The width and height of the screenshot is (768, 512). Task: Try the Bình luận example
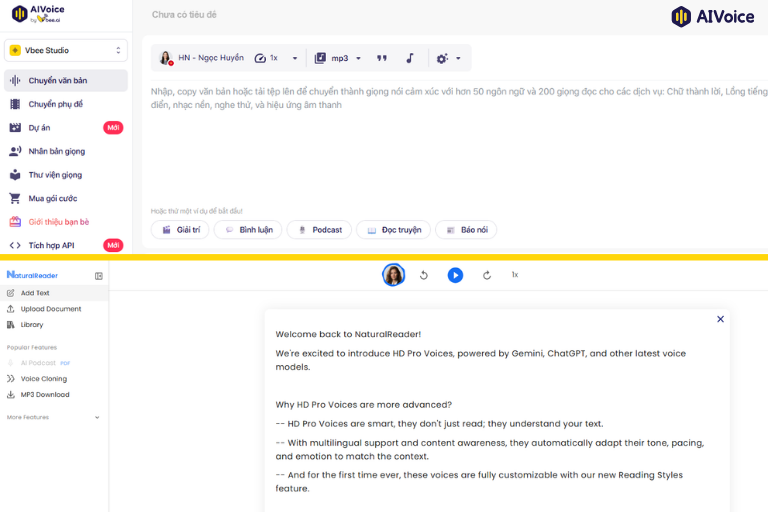pyautogui.click(x=248, y=230)
